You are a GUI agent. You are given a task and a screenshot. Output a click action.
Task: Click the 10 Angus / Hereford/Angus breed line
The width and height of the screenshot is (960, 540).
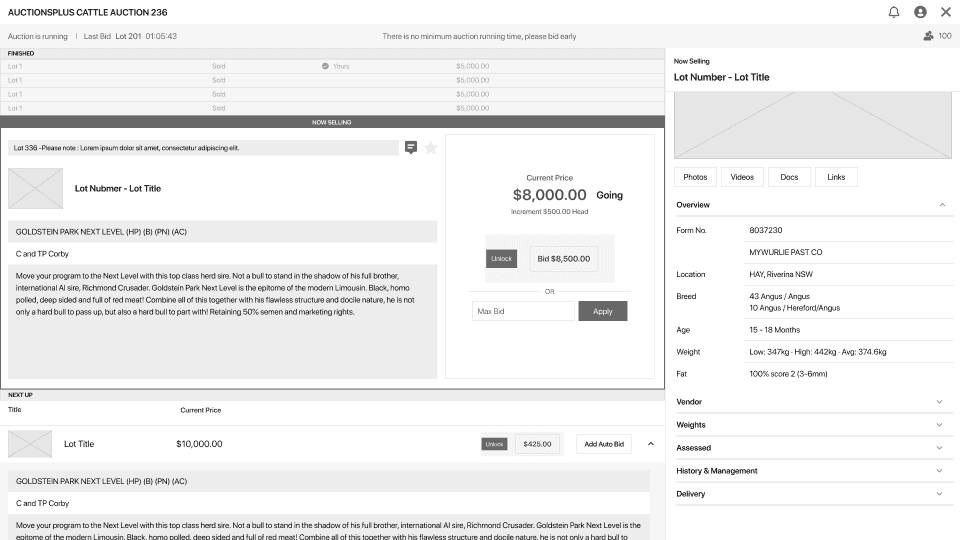(794, 308)
